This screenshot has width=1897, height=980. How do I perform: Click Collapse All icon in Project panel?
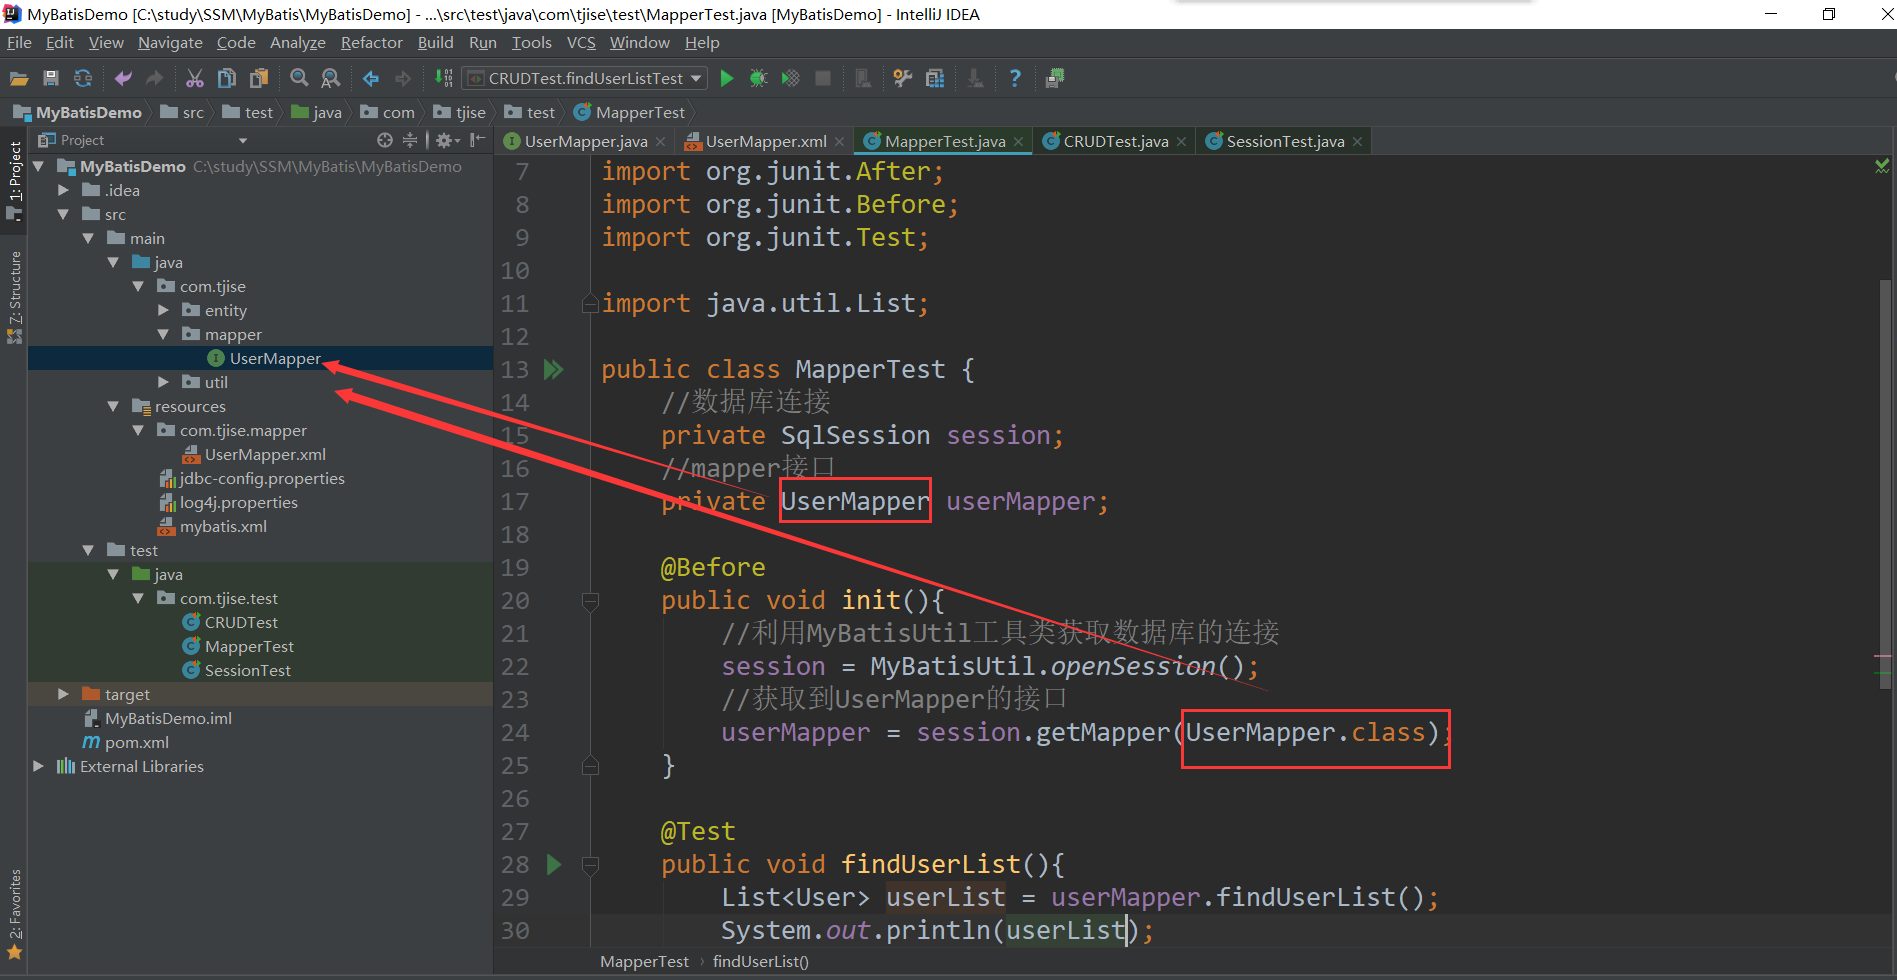point(410,140)
